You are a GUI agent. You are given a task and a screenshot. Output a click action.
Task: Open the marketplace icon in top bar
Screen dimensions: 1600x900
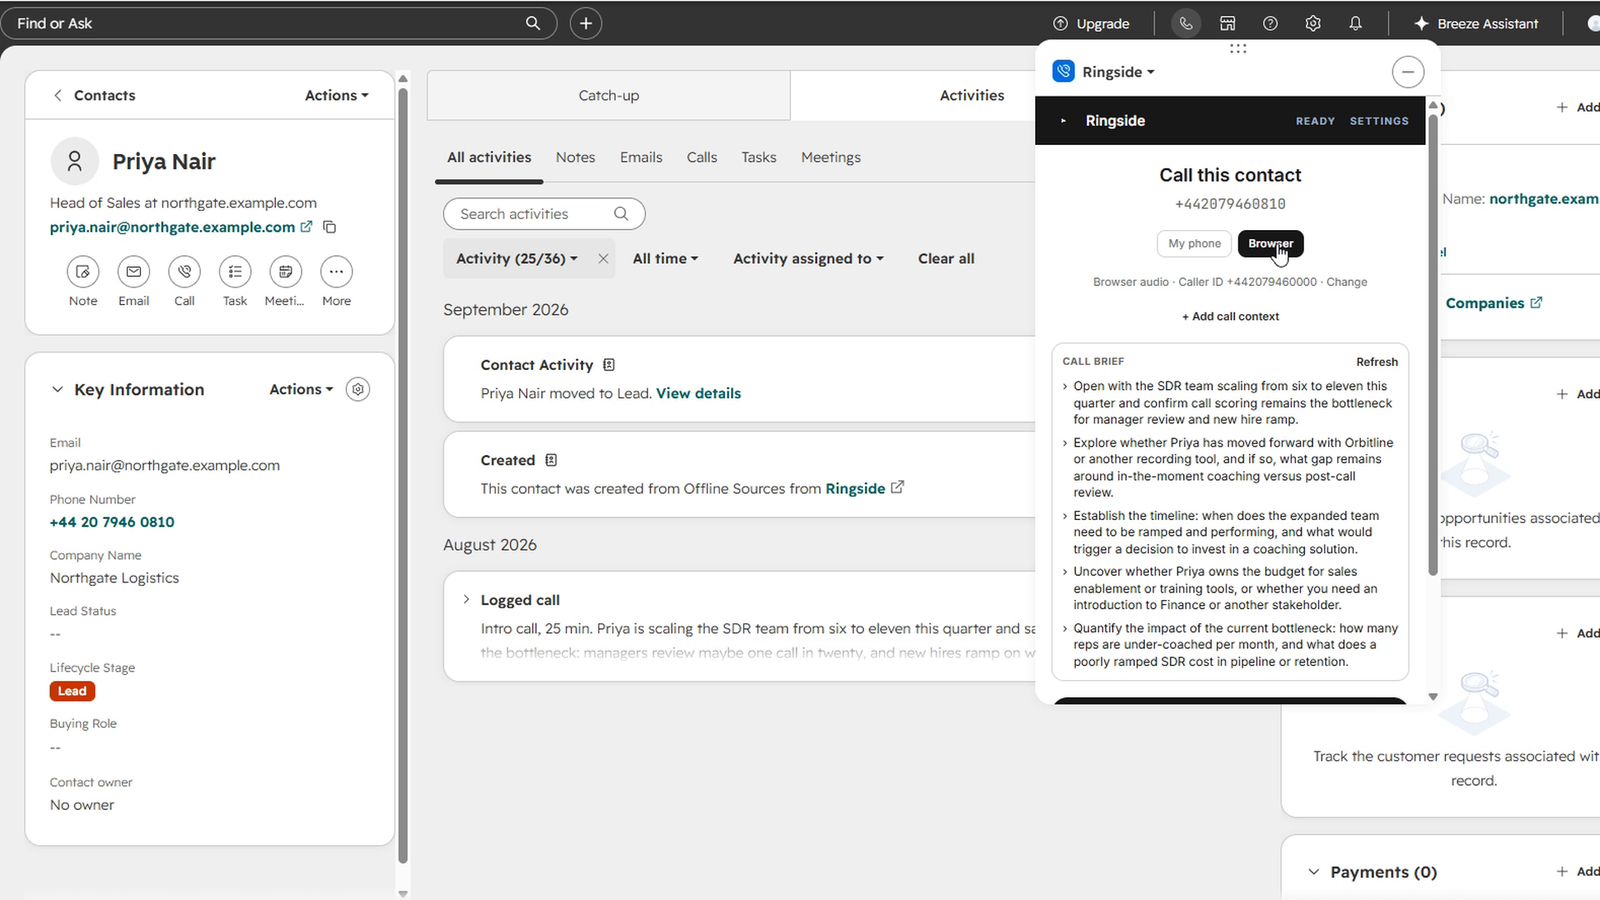(1228, 23)
